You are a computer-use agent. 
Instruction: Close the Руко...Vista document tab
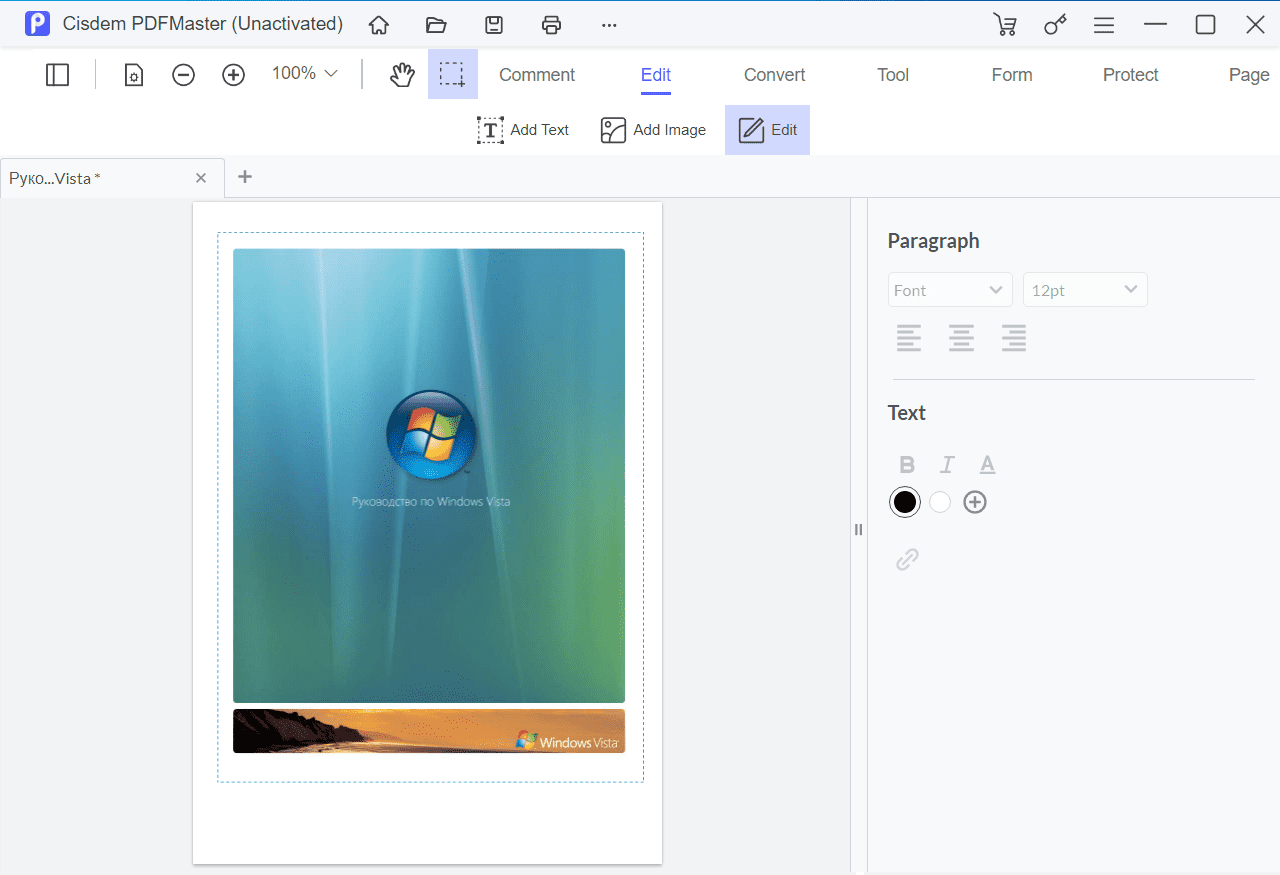pos(201,178)
